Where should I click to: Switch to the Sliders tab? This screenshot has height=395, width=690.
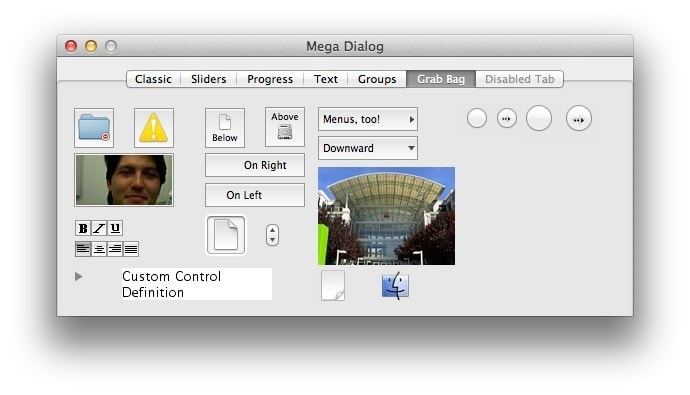click(x=209, y=79)
